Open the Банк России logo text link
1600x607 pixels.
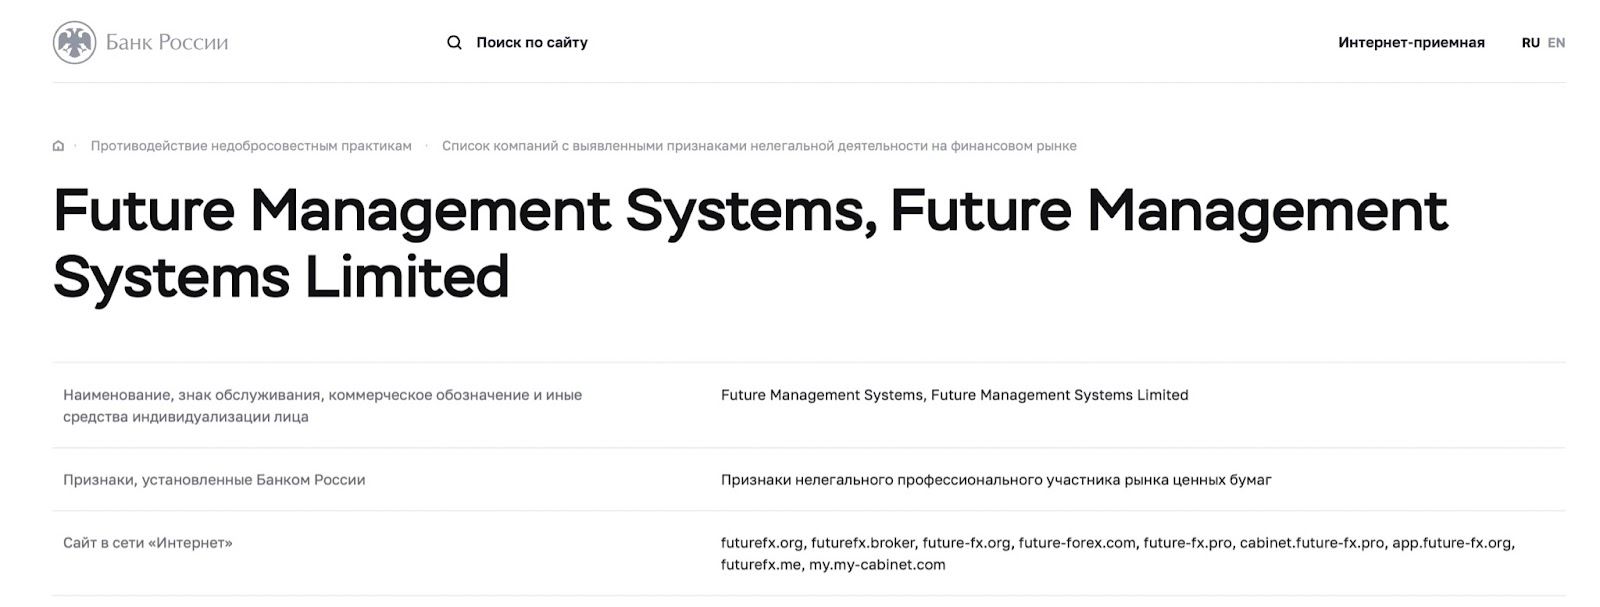click(x=167, y=42)
